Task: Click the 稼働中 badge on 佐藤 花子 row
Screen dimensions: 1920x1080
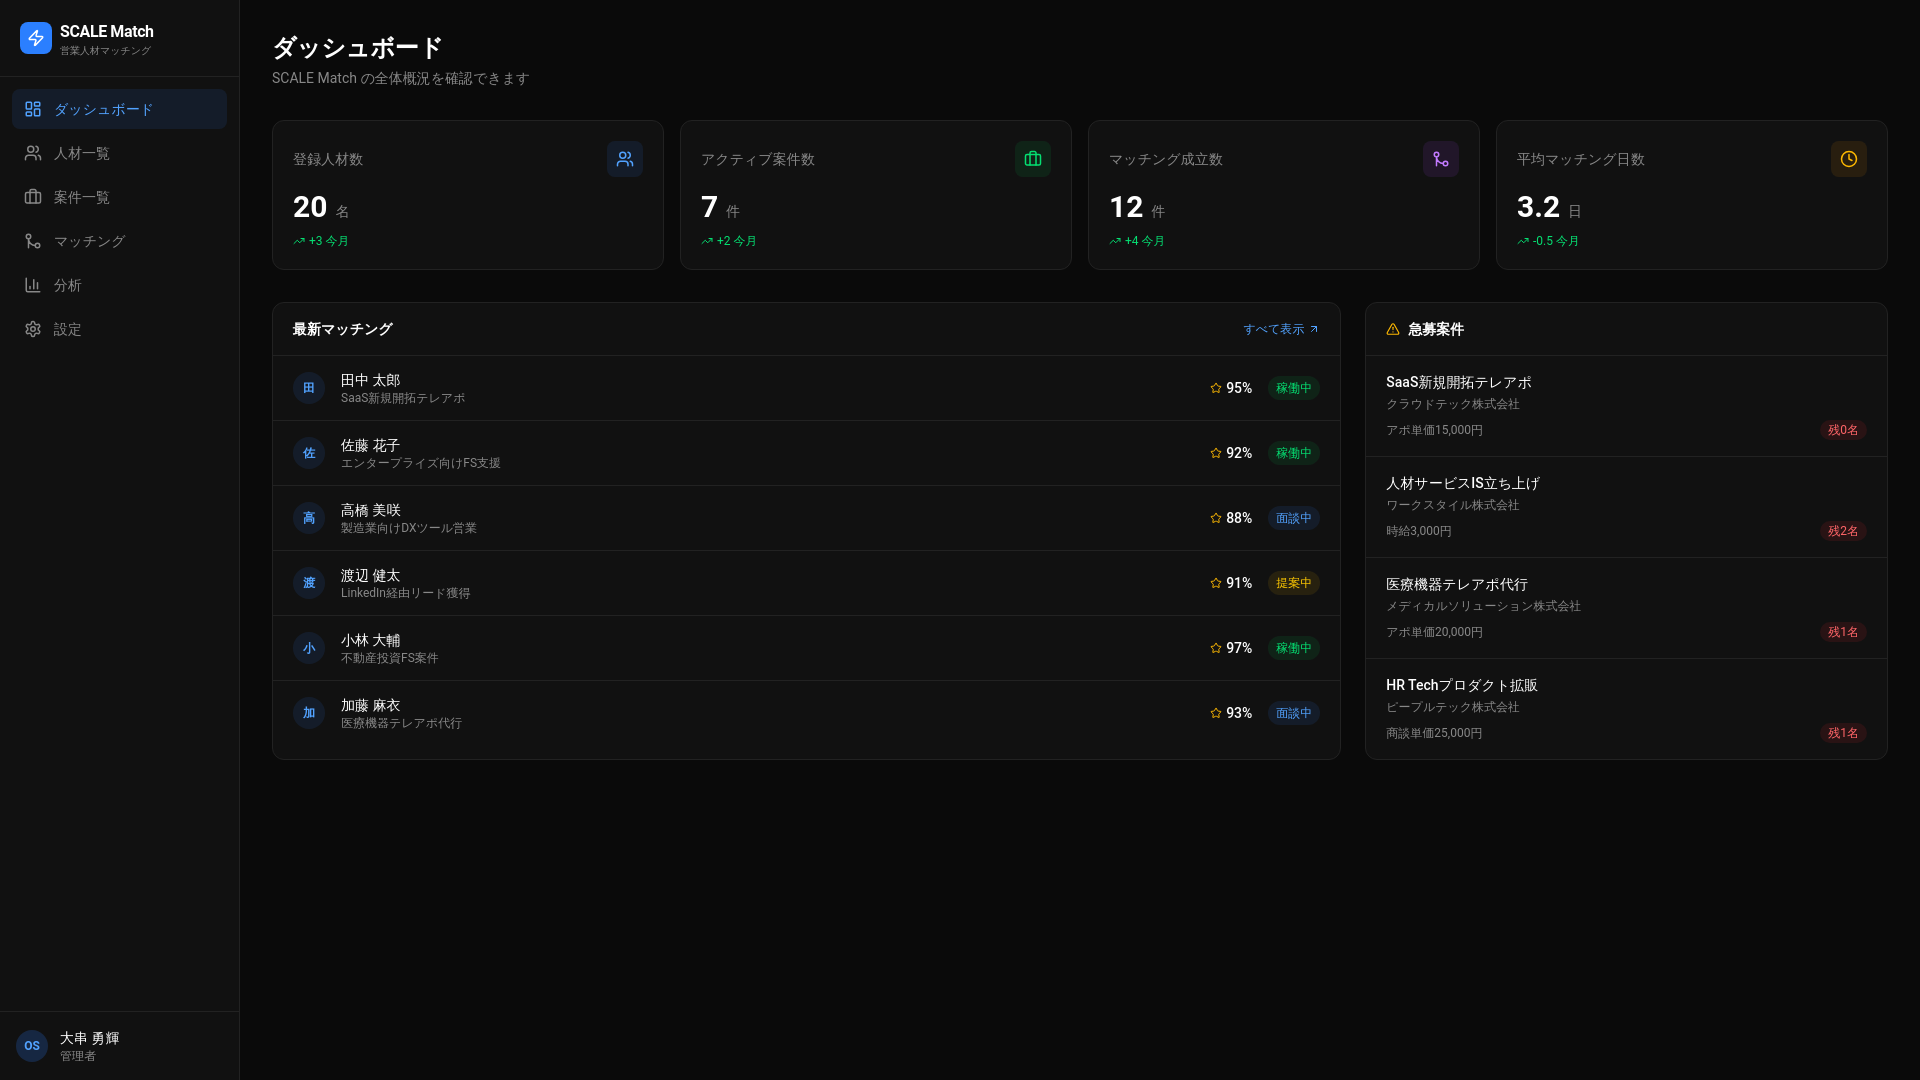Action: click(1293, 453)
